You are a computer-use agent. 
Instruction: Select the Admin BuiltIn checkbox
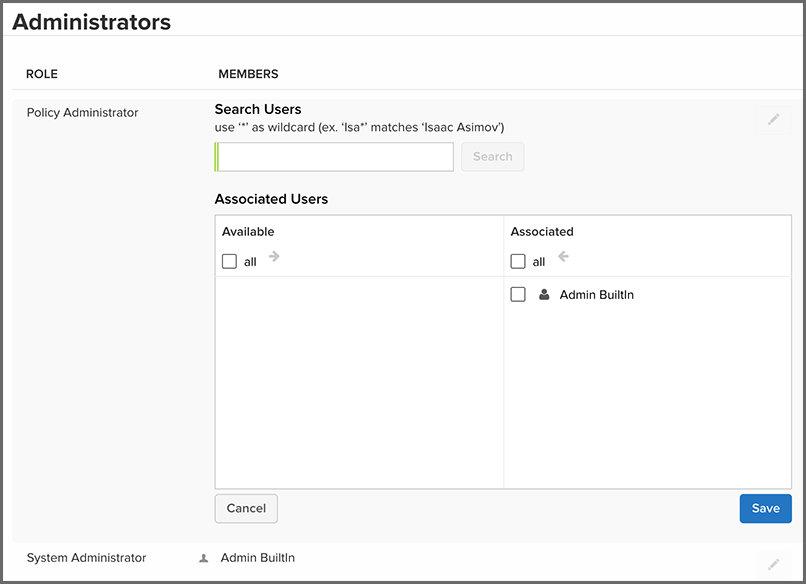(x=518, y=294)
